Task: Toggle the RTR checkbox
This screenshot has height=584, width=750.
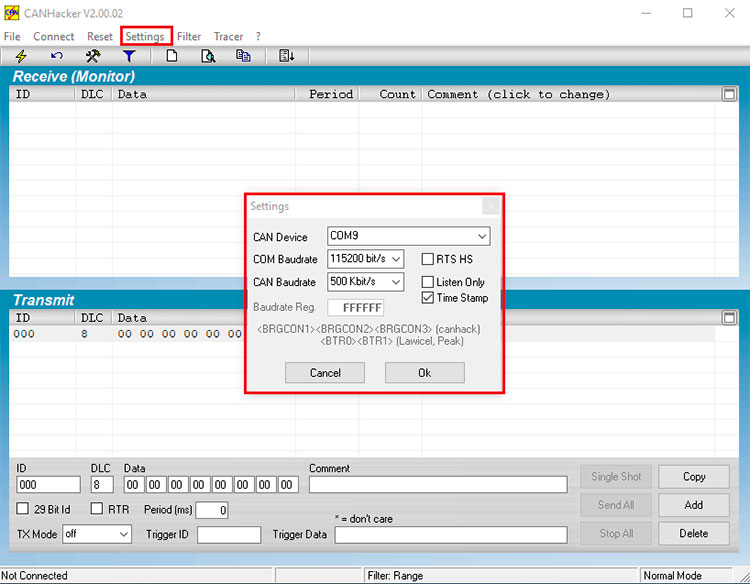Action: (97, 508)
